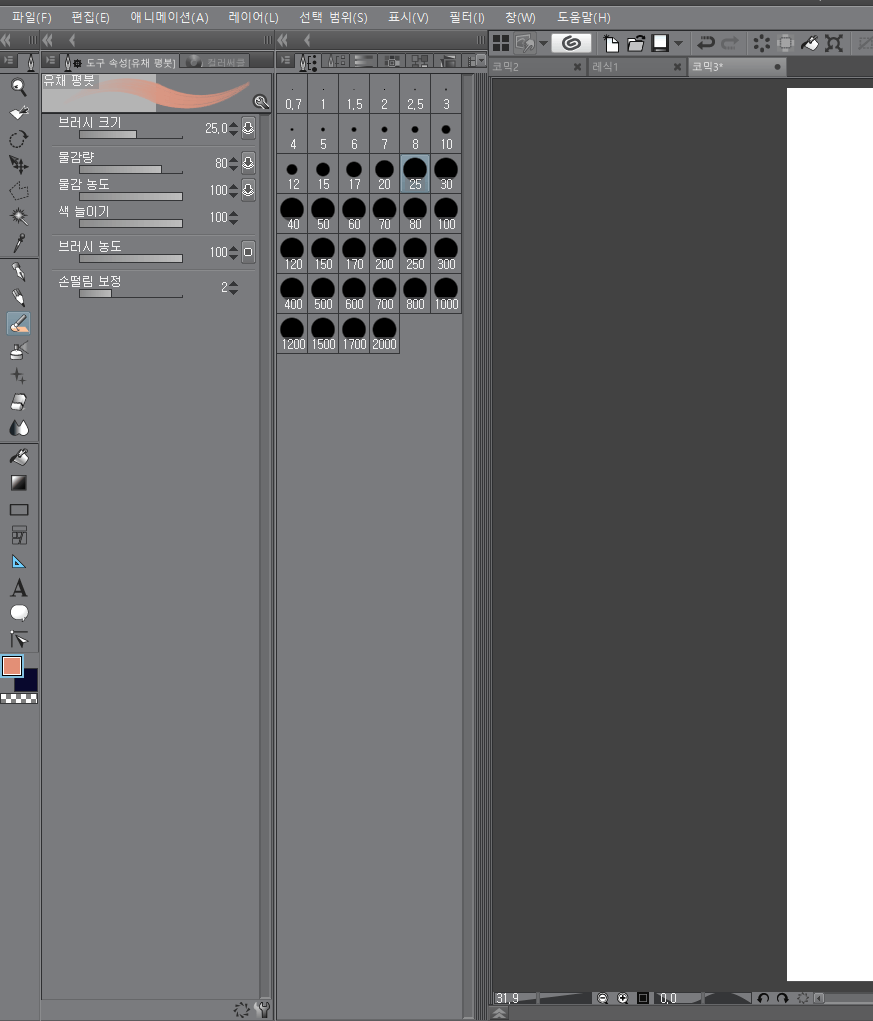
Task: Open the 필터(I) menu
Action: pos(467,18)
